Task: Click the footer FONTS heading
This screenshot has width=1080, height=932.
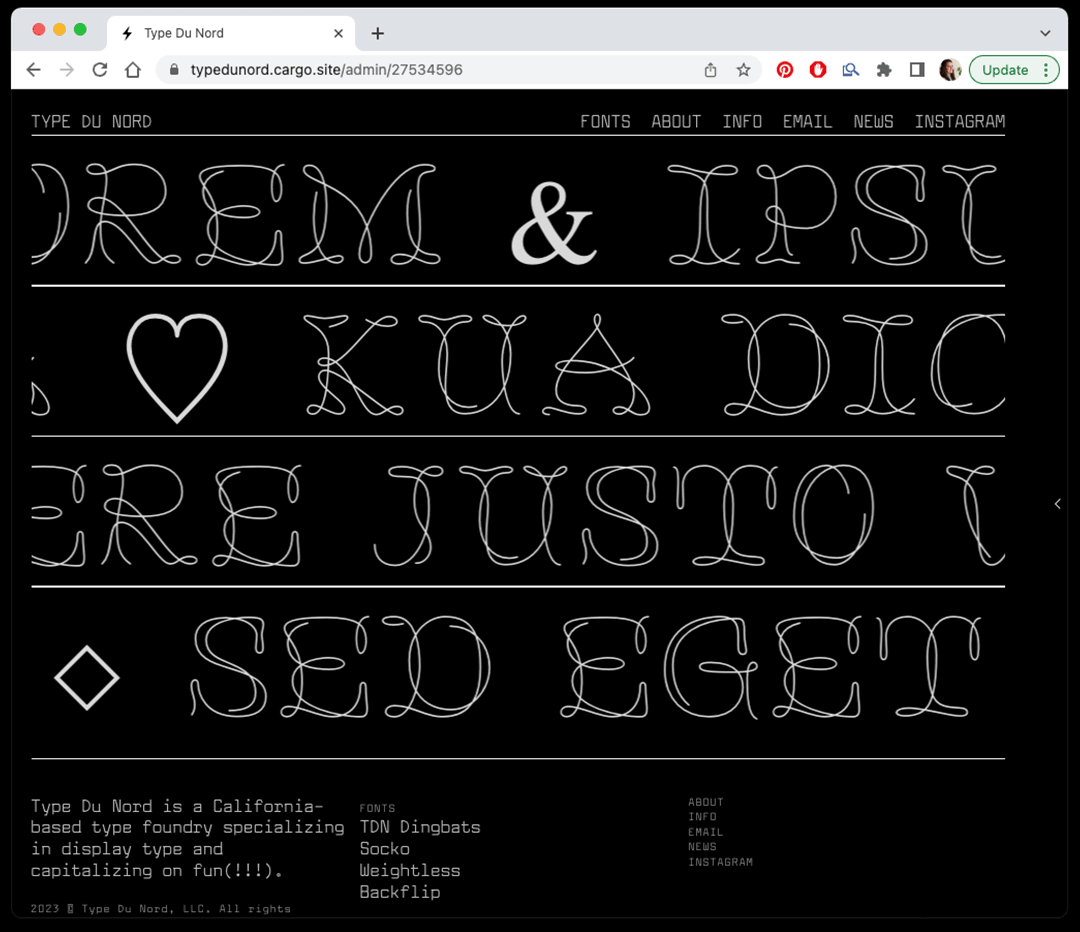Action: [377, 808]
